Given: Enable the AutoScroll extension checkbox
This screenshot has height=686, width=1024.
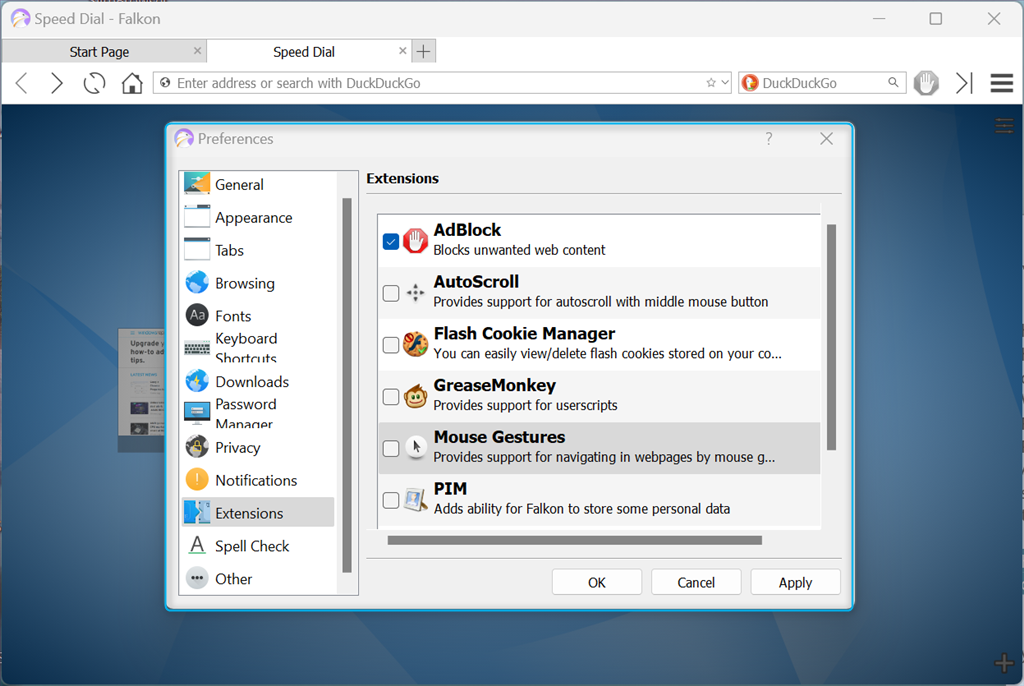Looking at the screenshot, I should 391,293.
